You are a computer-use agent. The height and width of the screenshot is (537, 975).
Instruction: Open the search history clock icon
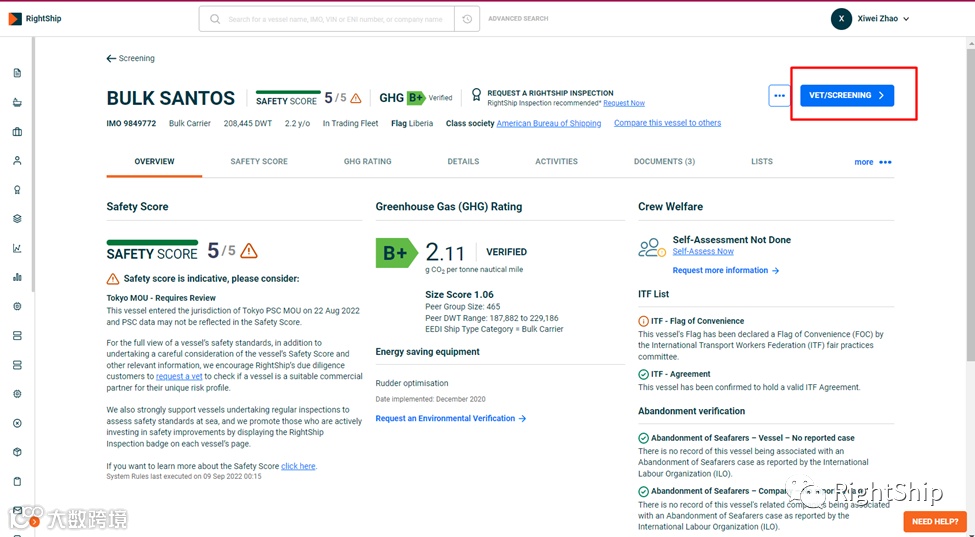tap(467, 19)
